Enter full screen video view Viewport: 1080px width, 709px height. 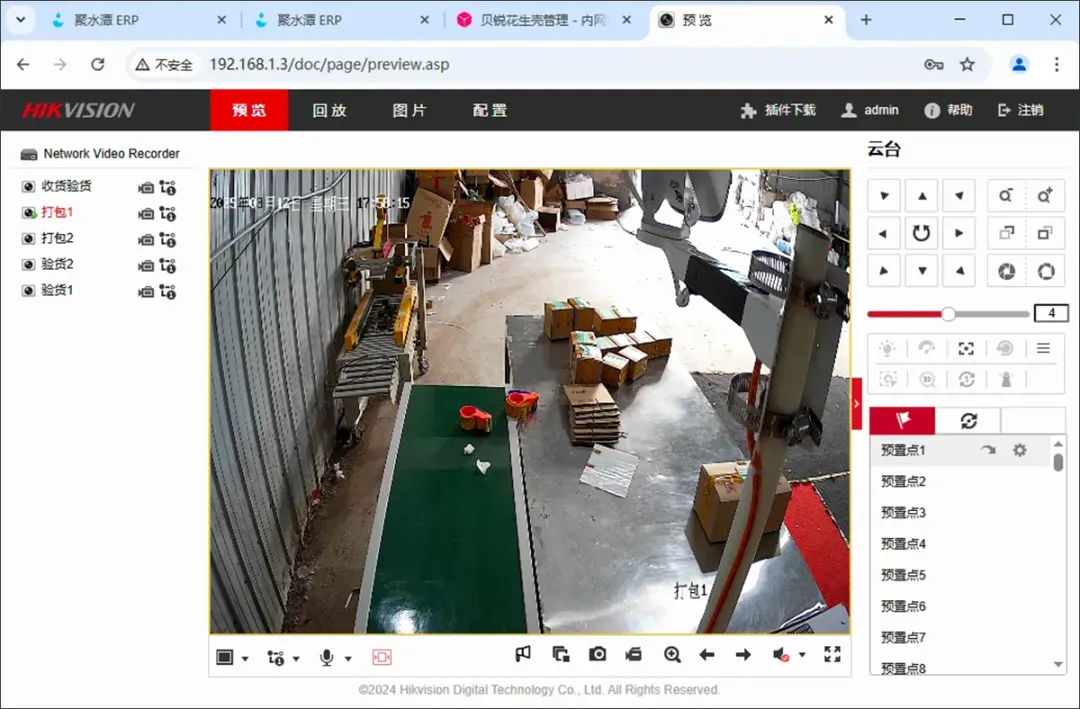[832, 654]
